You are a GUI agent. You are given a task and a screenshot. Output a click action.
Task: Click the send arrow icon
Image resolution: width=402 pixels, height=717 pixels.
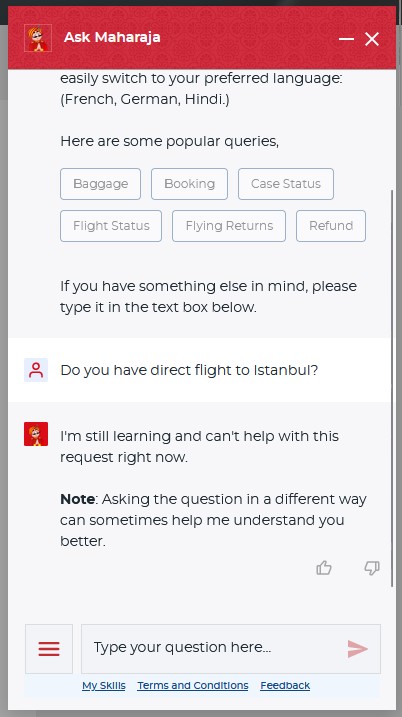pos(358,649)
